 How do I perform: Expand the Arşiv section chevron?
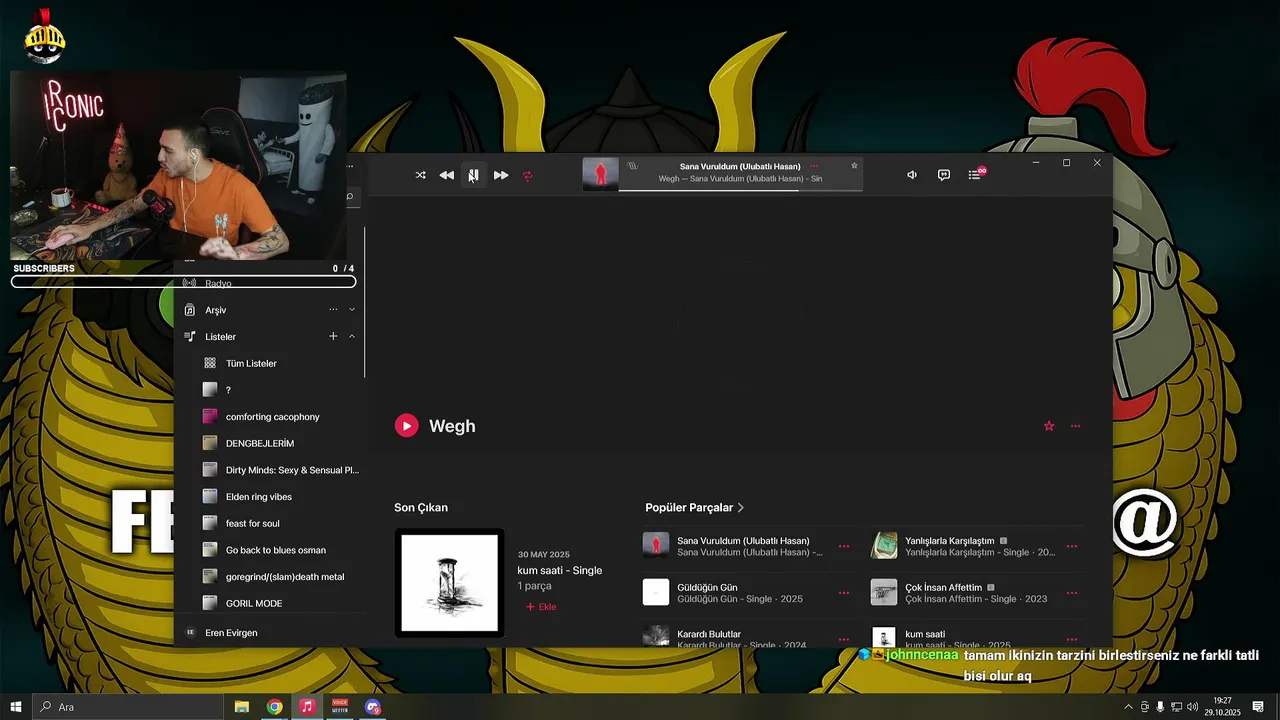(352, 310)
